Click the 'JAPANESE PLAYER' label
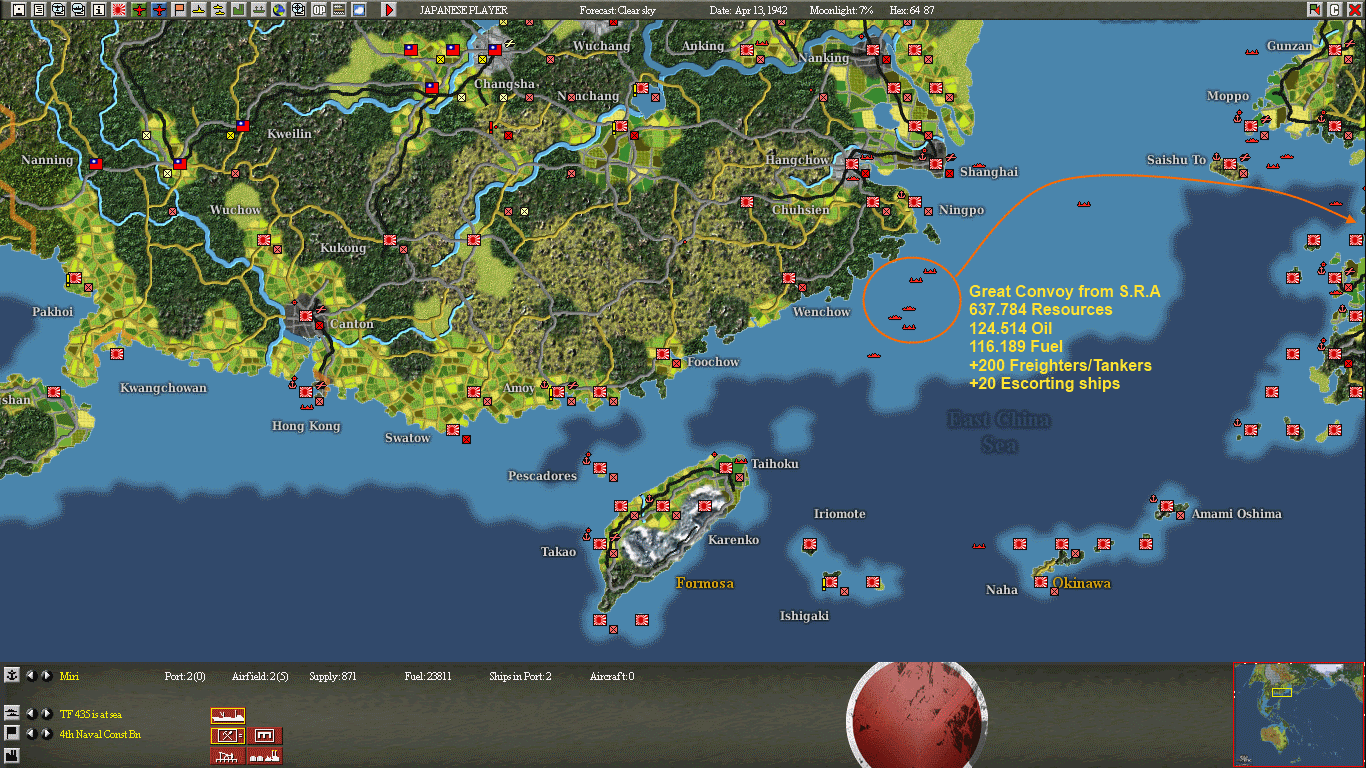 click(463, 10)
